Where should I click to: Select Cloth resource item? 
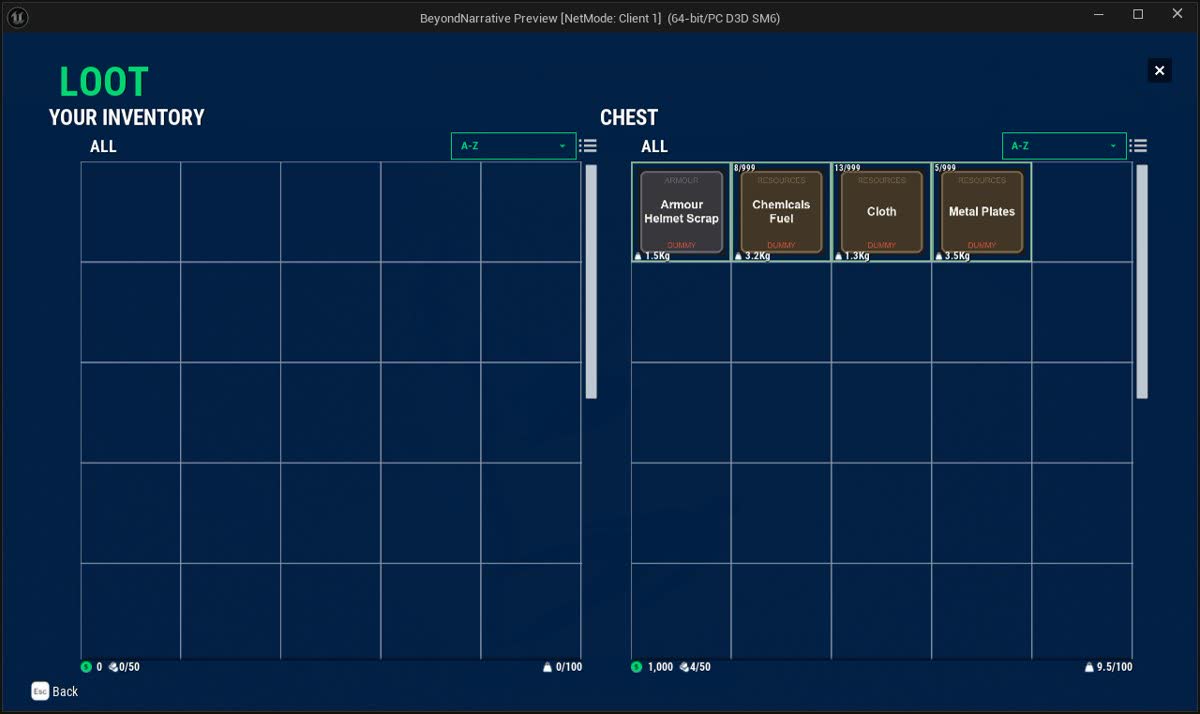(x=881, y=212)
